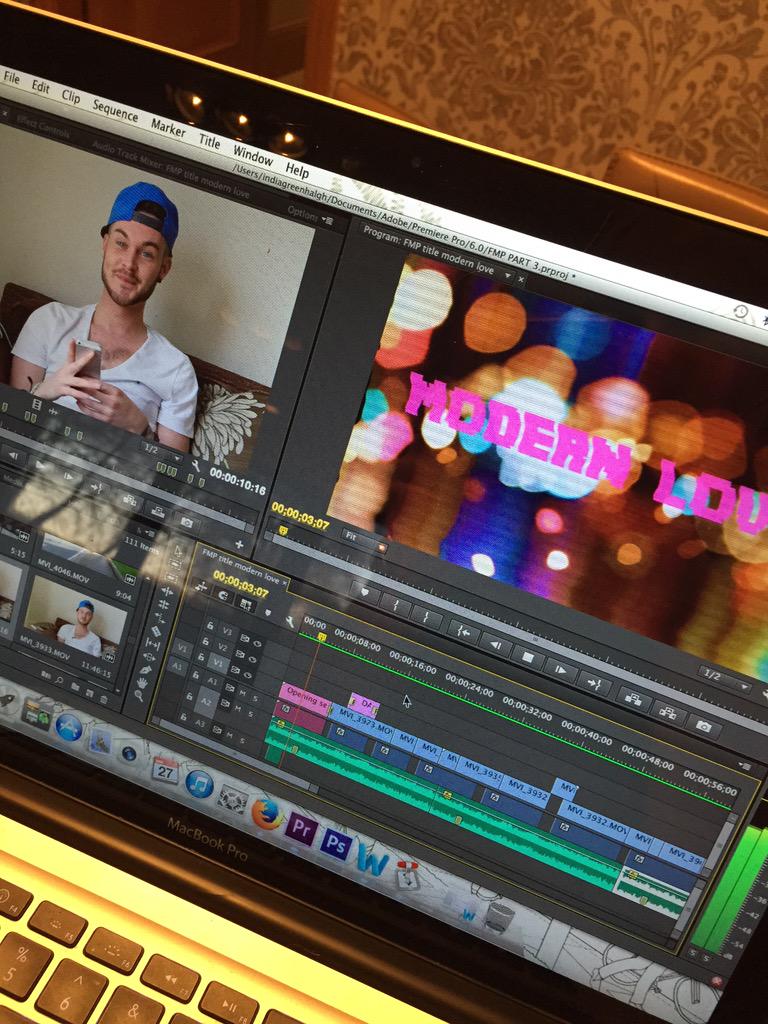Toggle Linked Selection in timeline header

tap(246, 604)
